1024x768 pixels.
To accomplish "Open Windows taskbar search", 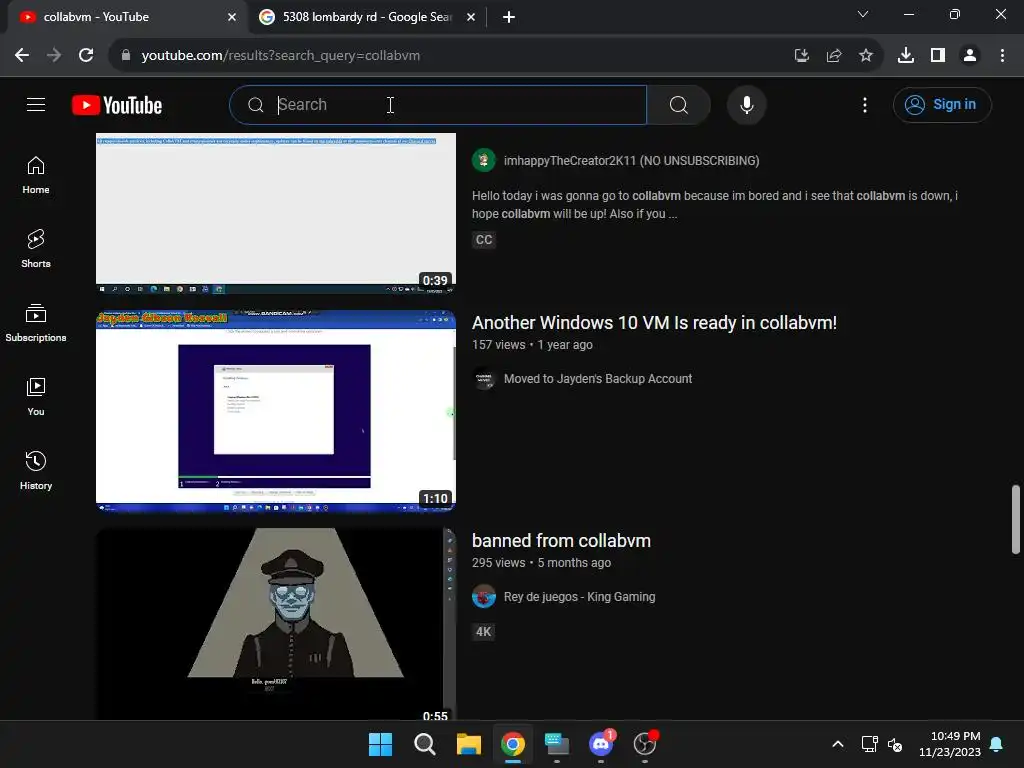I will [x=424, y=744].
